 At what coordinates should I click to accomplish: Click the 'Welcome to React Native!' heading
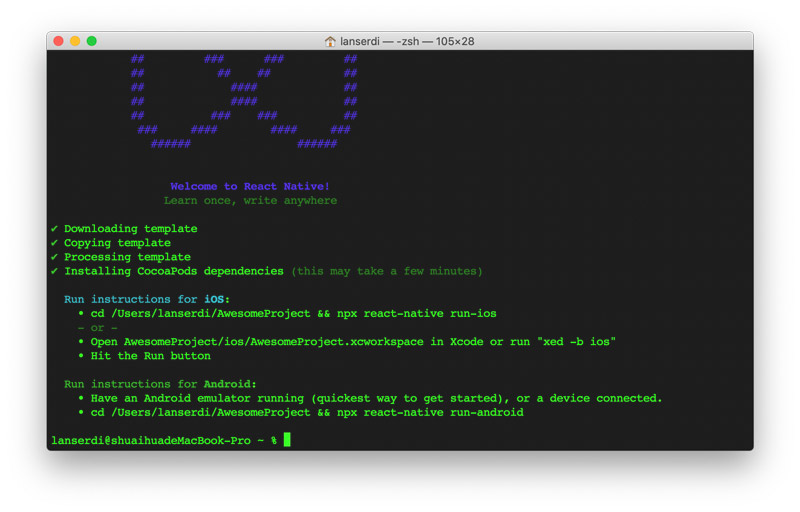tap(250, 186)
